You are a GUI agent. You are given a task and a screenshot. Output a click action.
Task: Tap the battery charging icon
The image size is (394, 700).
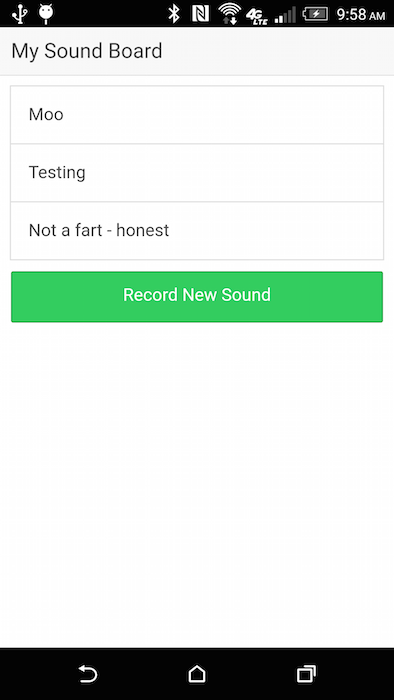click(x=315, y=14)
